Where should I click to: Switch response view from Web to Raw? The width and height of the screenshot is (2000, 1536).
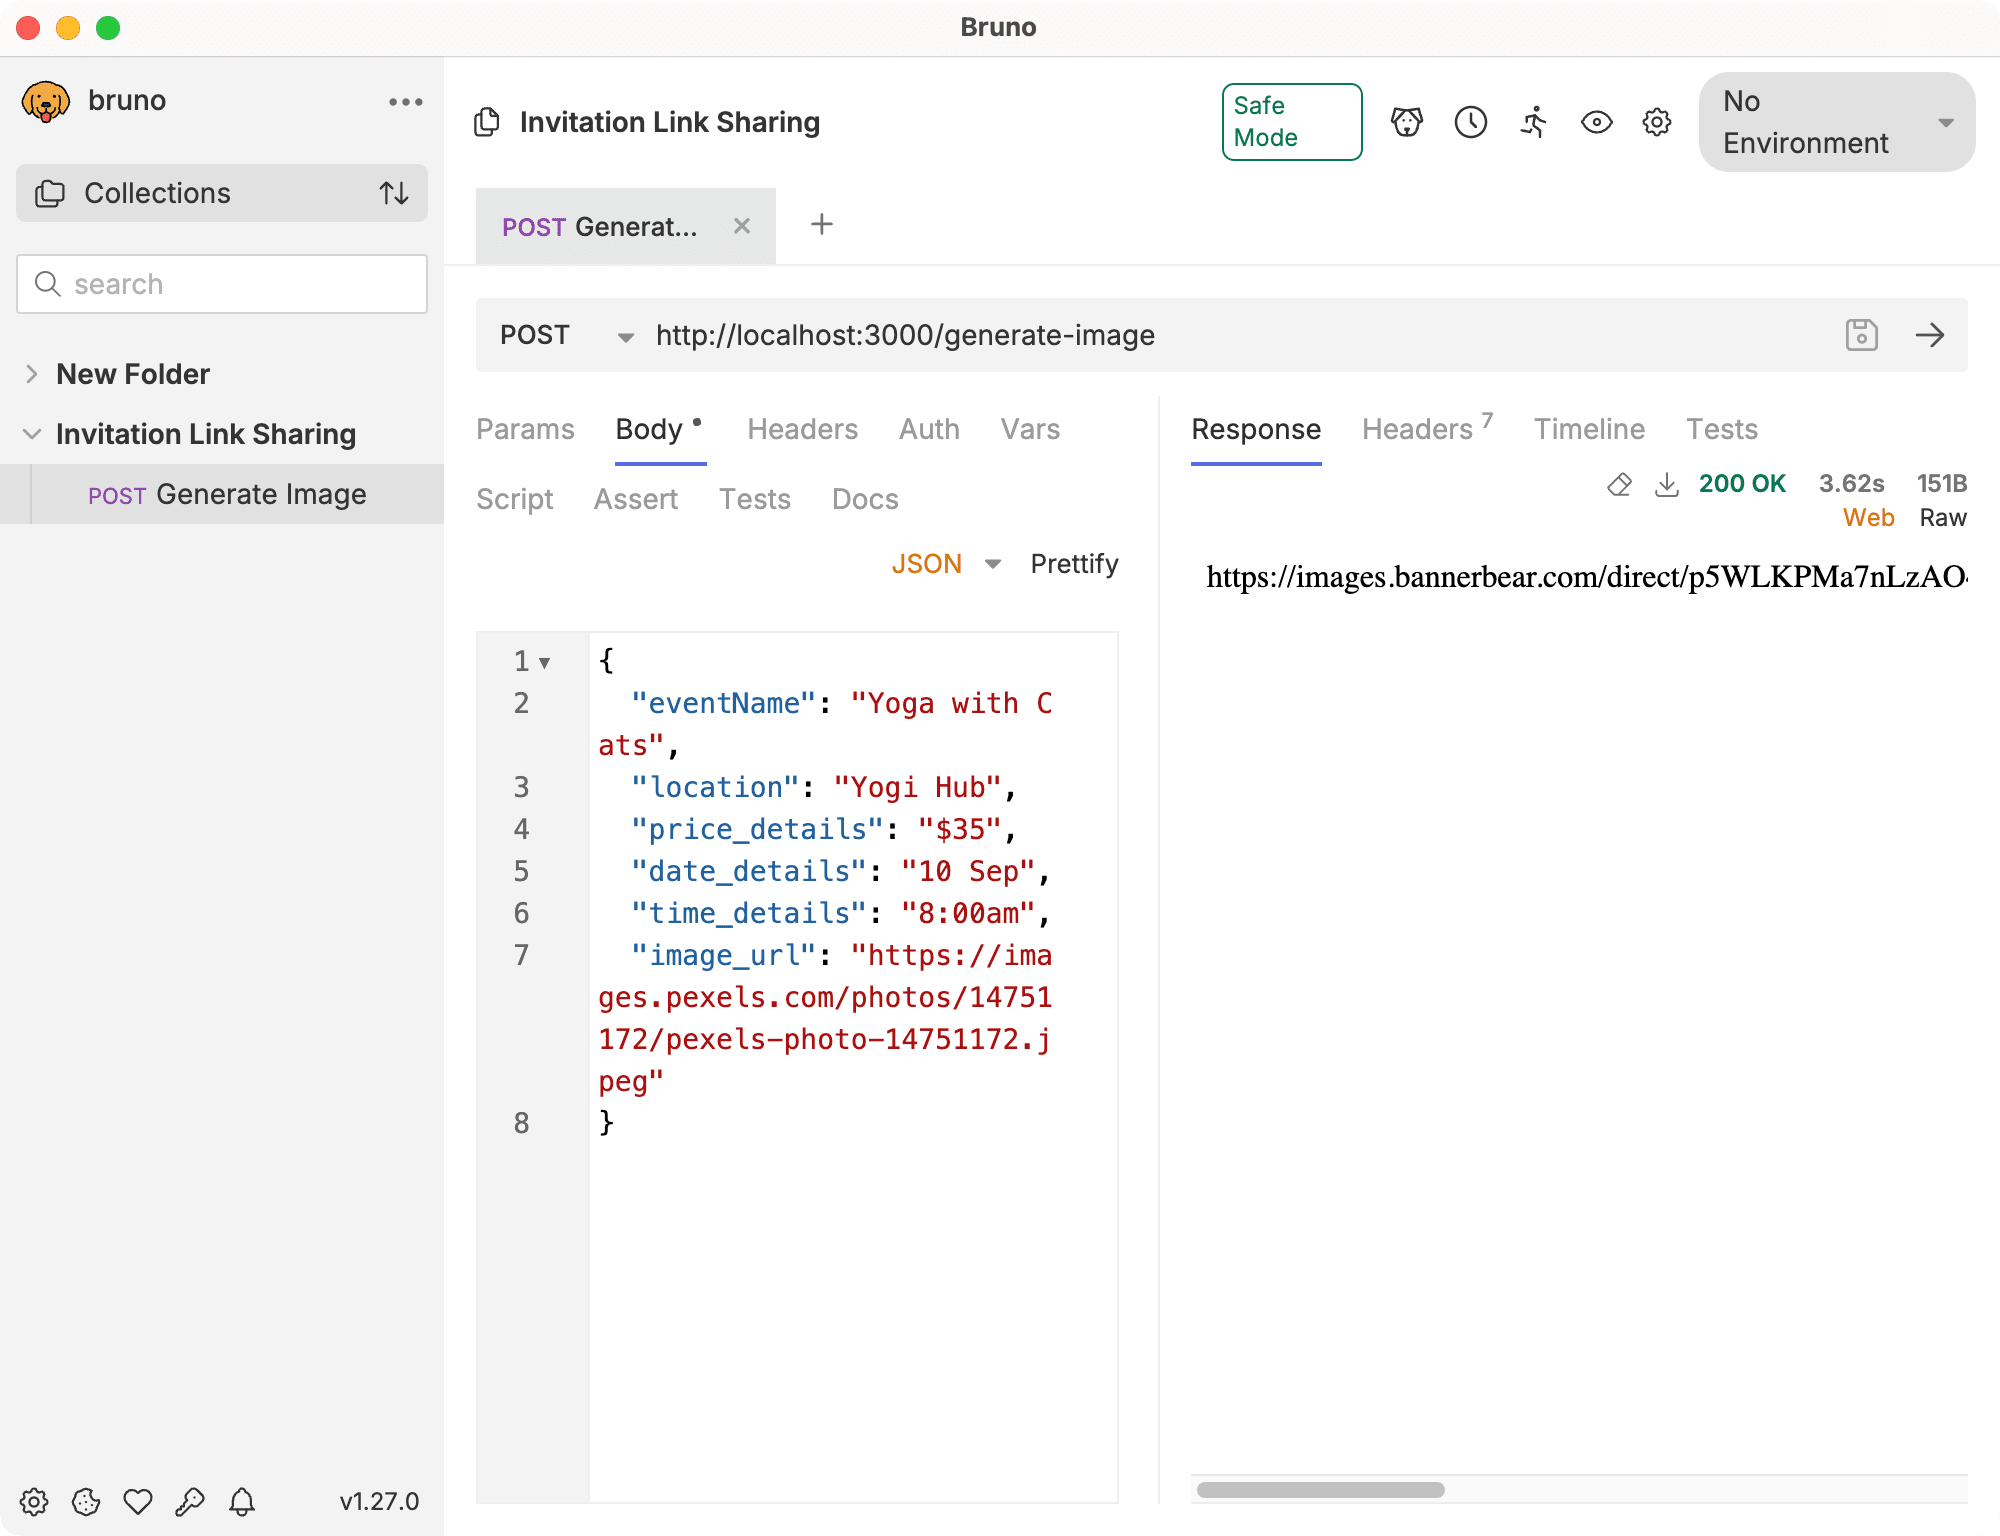[1941, 517]
